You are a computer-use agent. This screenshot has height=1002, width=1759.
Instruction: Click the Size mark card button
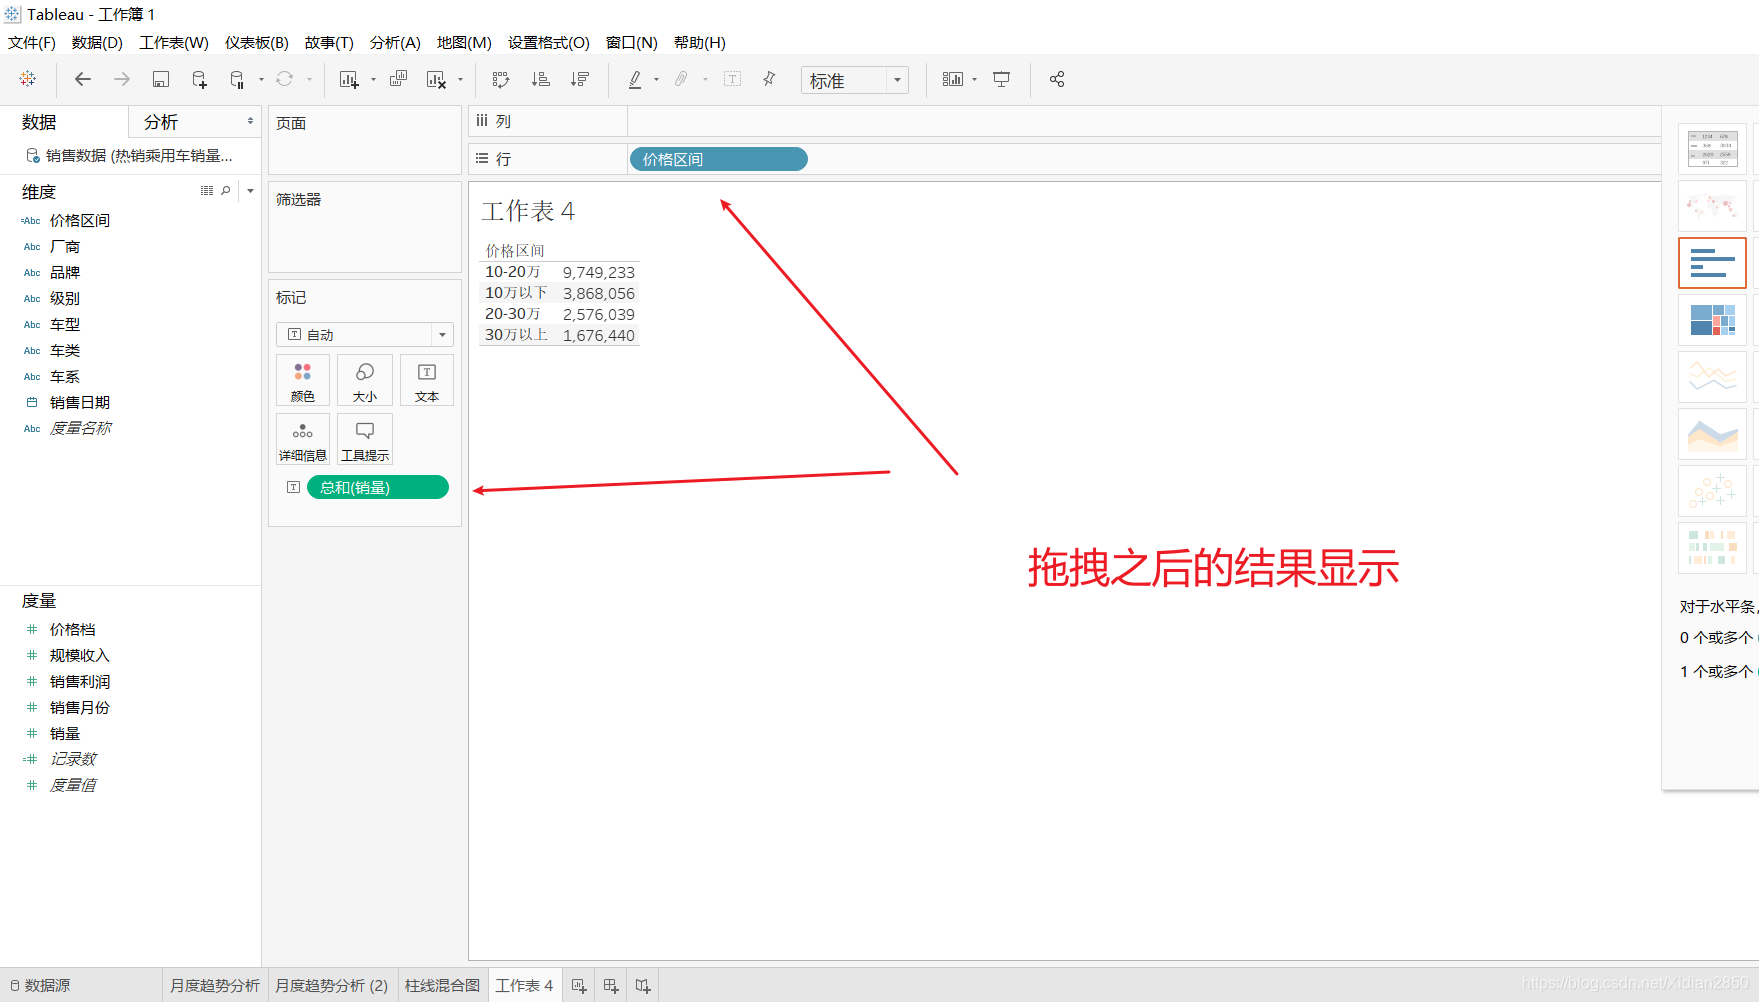pyautogui.click(x=365, y=381)
